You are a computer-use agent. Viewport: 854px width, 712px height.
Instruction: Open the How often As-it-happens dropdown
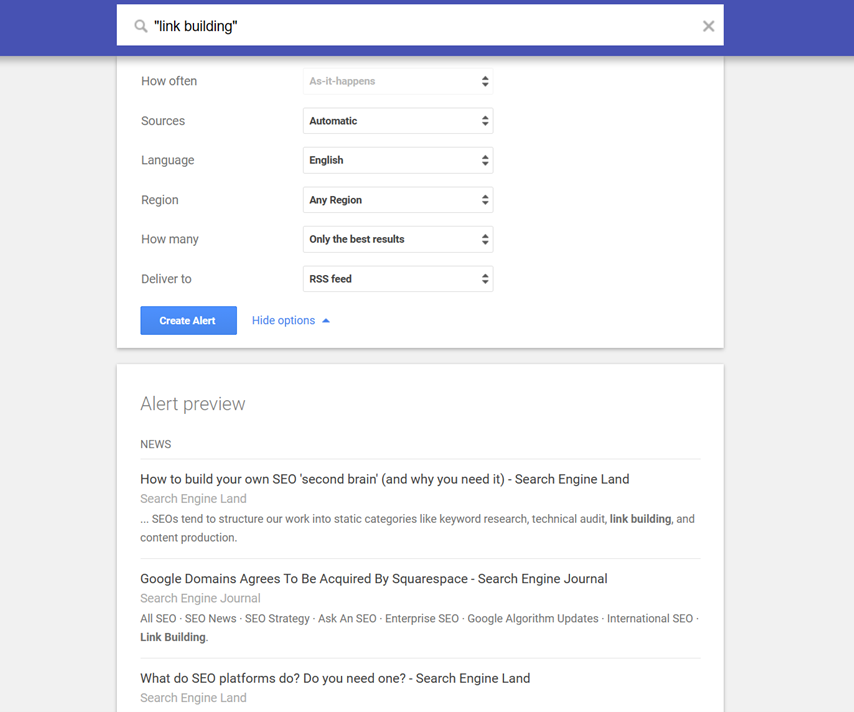click(398, 81)
